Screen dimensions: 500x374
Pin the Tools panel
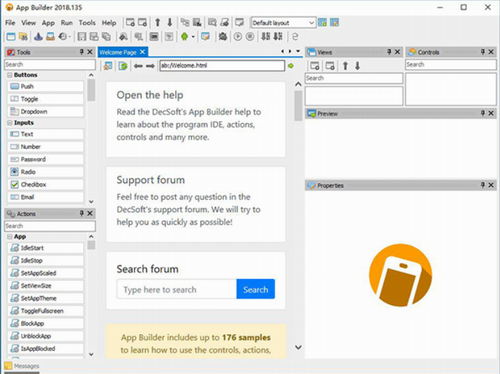82,52
